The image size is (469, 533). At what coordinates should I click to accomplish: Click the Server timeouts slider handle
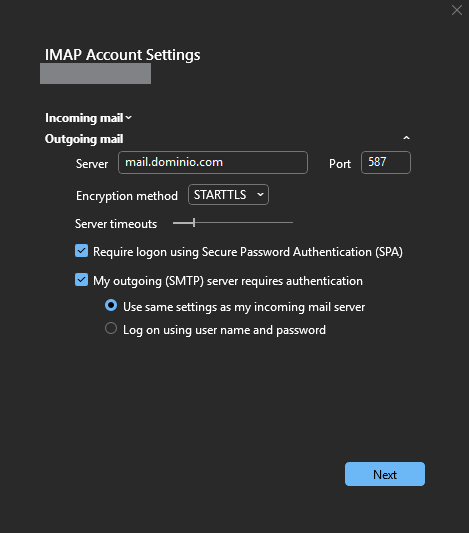(194, 223)
